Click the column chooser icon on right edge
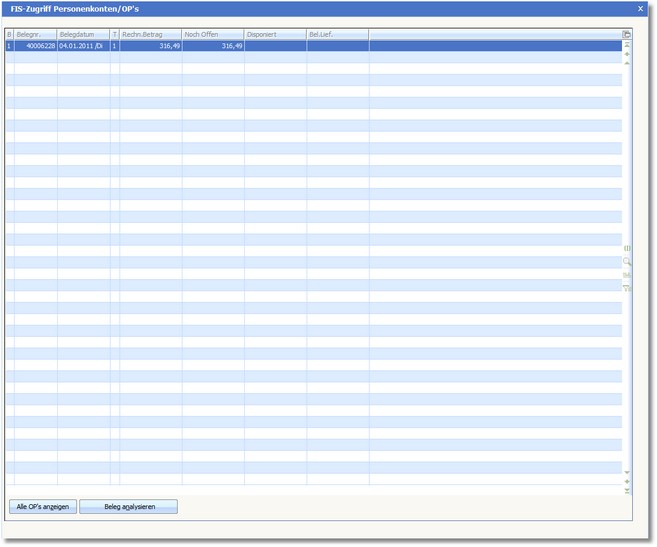 click(627, 249)
